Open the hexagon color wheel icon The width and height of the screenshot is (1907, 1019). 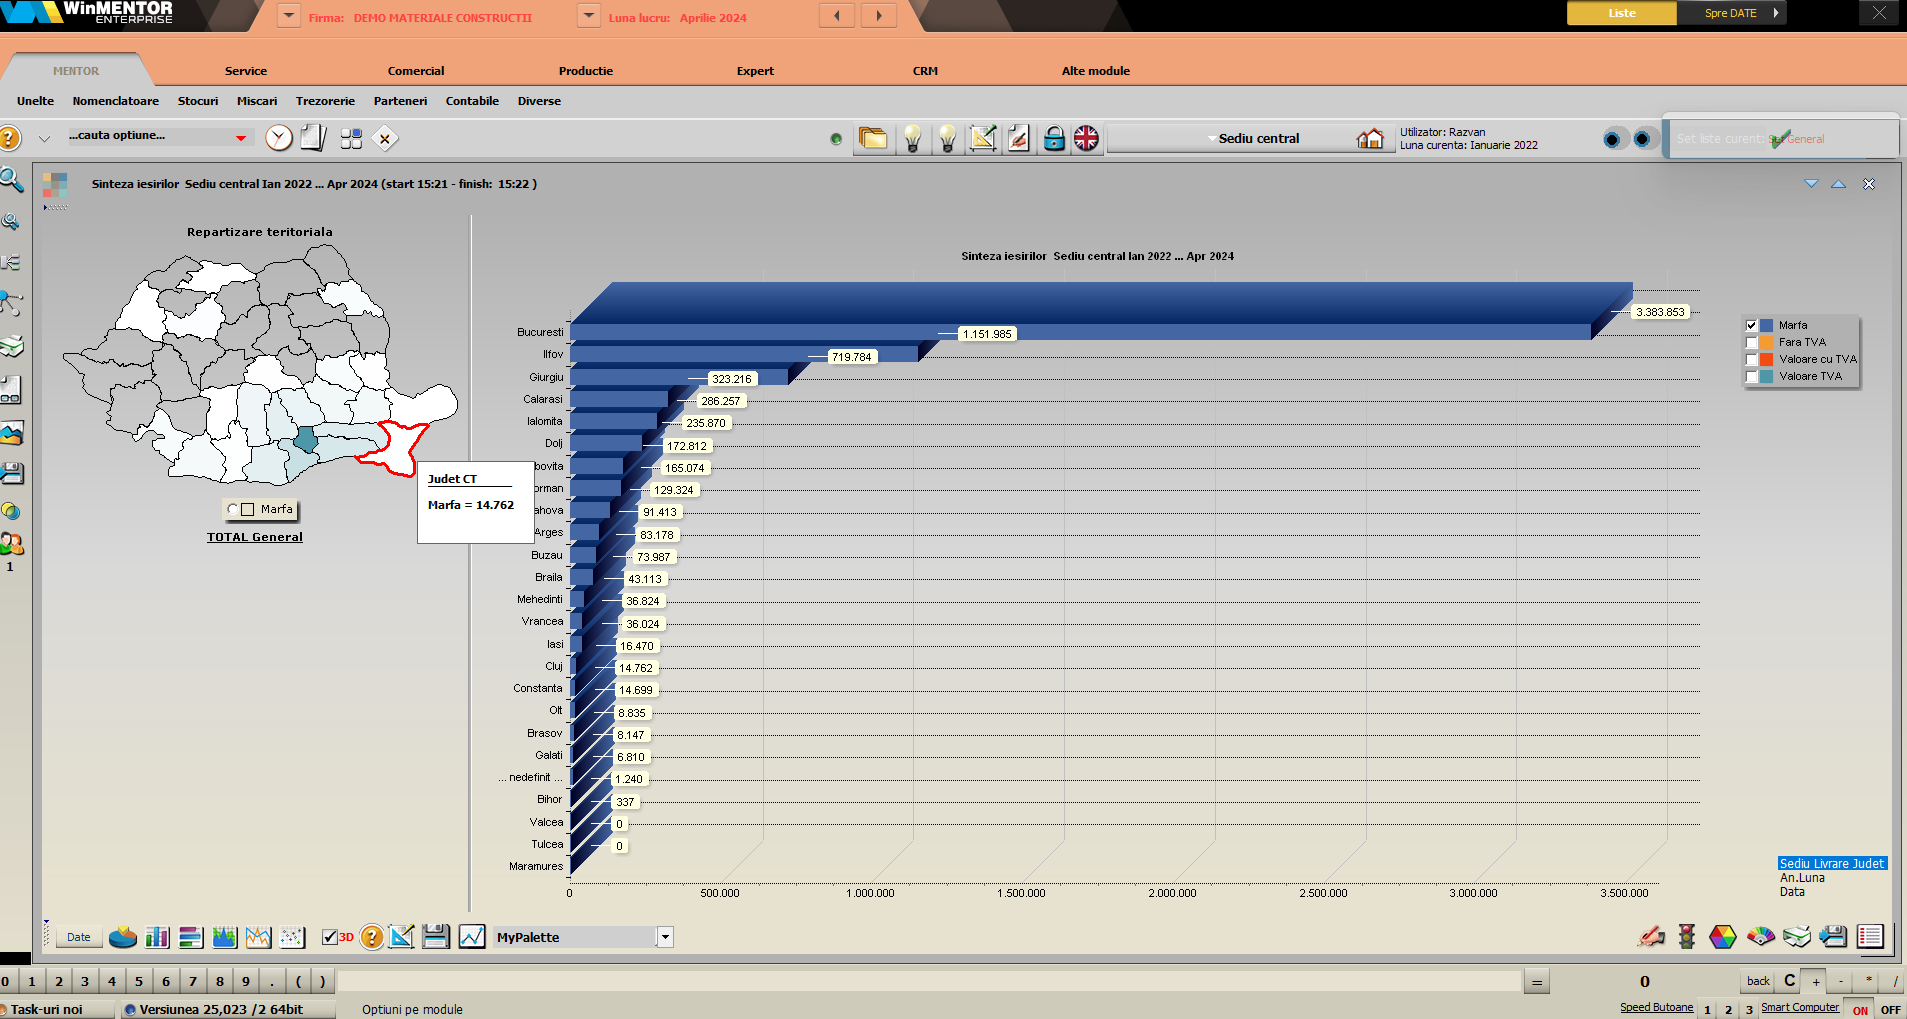pos(1723,936)
